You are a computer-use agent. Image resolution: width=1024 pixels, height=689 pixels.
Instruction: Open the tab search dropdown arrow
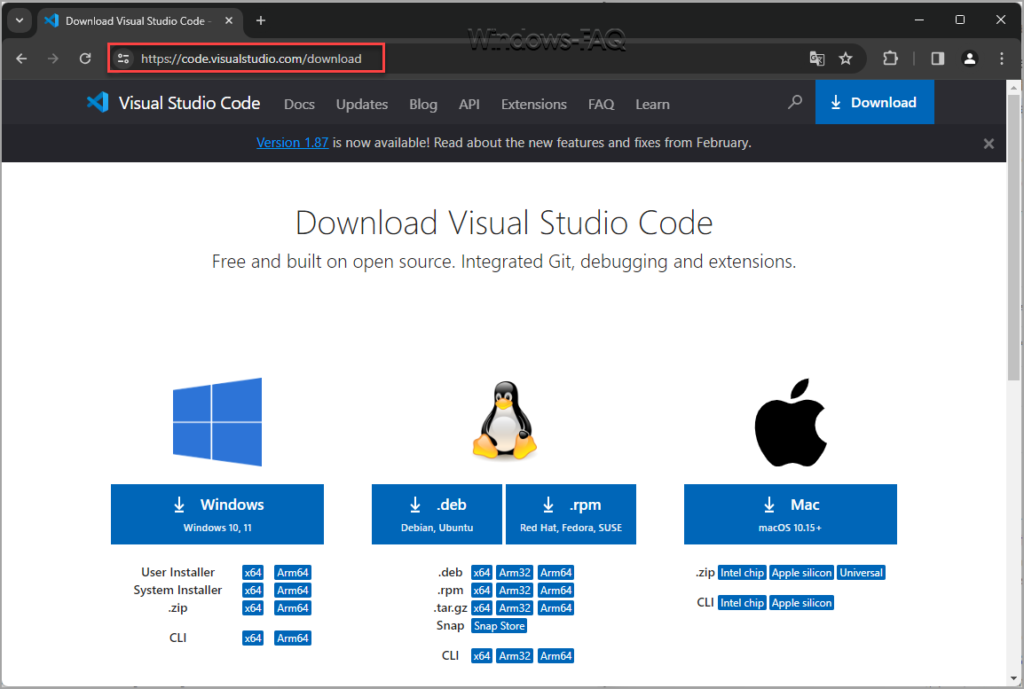[x=20, y=20]
